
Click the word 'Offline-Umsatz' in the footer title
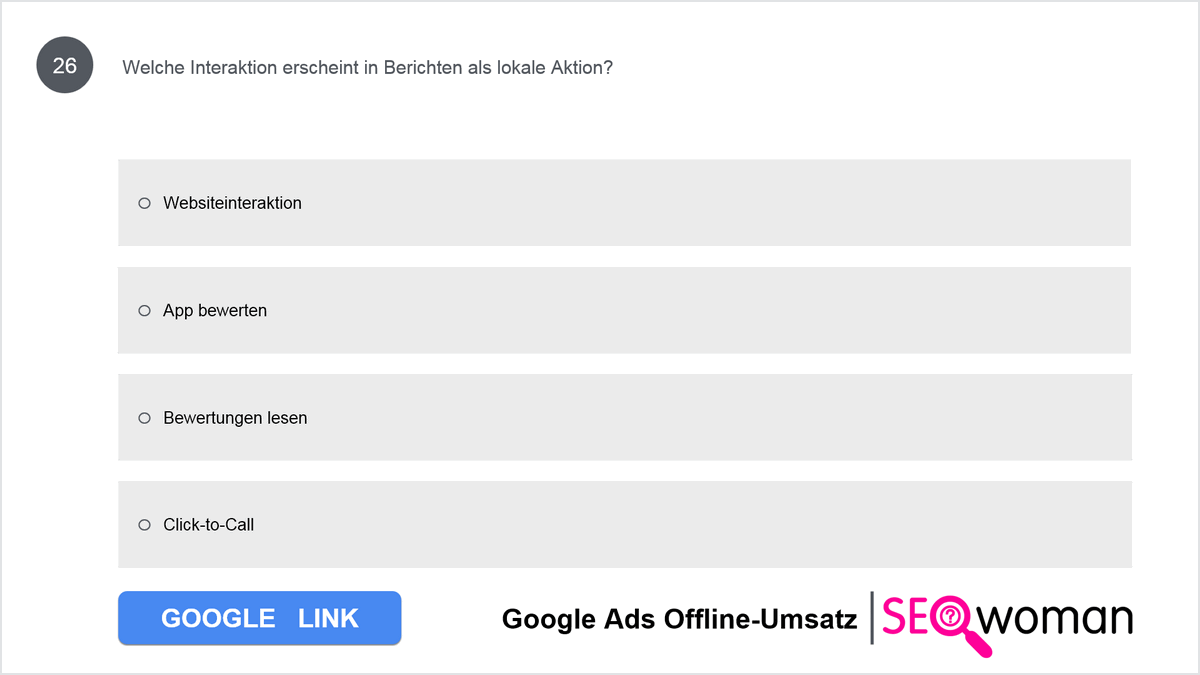click(x=760, y=619)
